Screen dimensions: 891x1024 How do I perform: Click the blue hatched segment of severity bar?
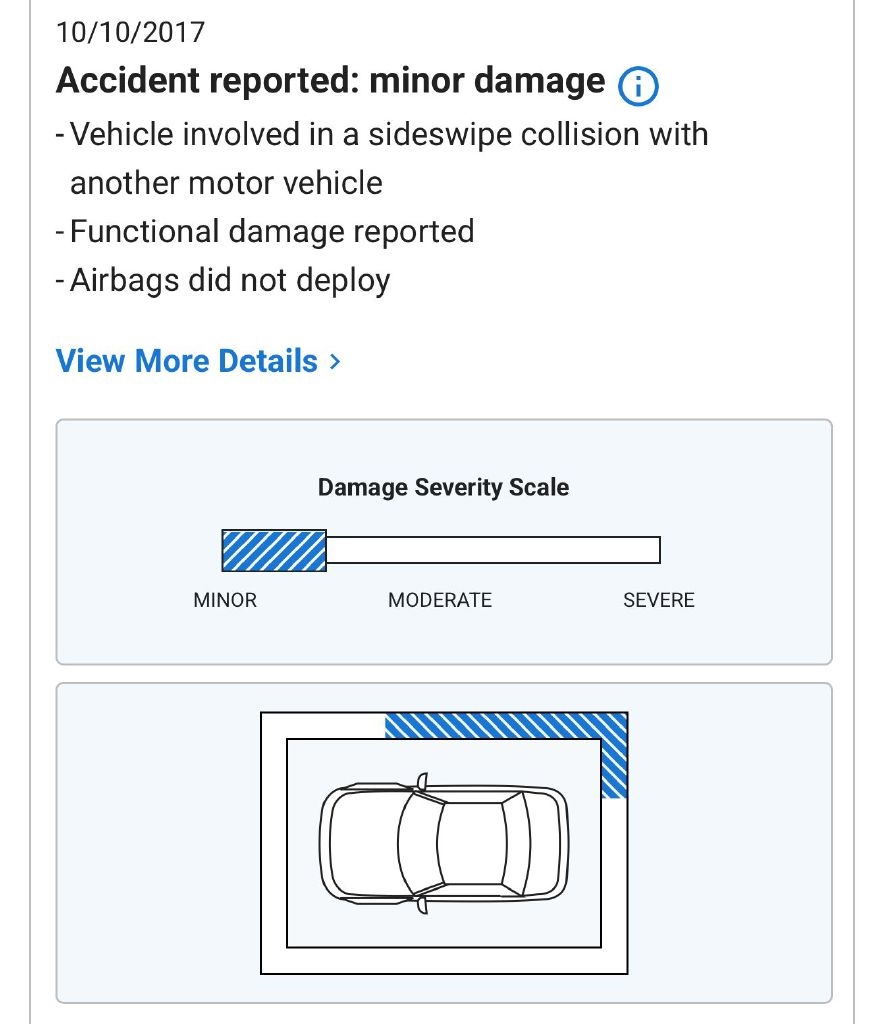tap(274, 550)
